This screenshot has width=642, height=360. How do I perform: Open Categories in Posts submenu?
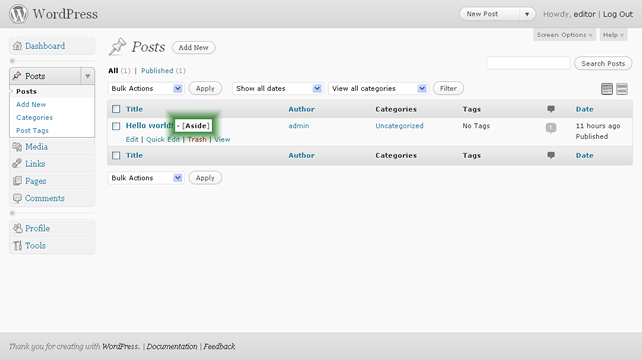tap(34, 118)
